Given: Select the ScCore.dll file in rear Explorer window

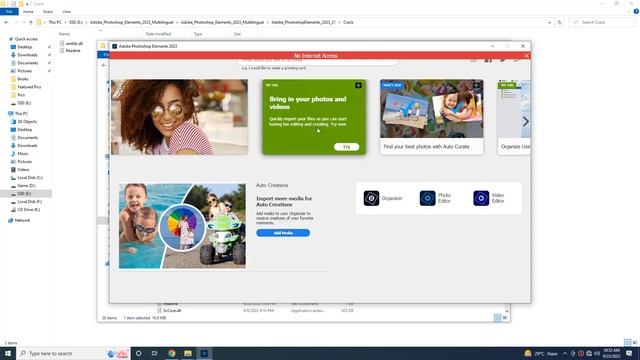Looking at the screenshot, I should tap(172, 311).
